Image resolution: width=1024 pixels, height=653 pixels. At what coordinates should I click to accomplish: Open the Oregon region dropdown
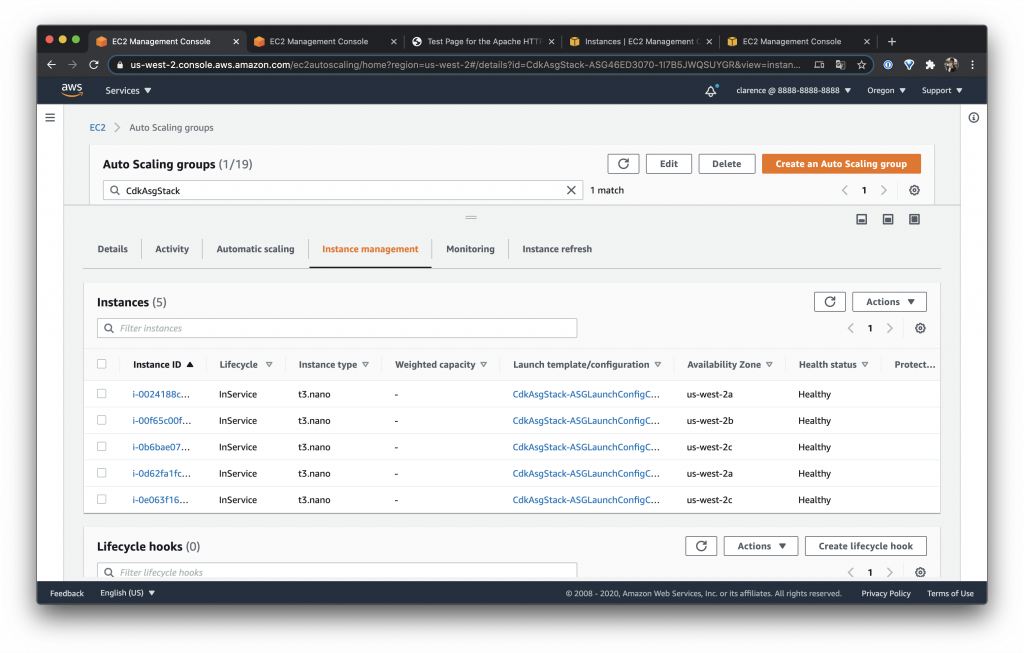click(x=886, y=91)
